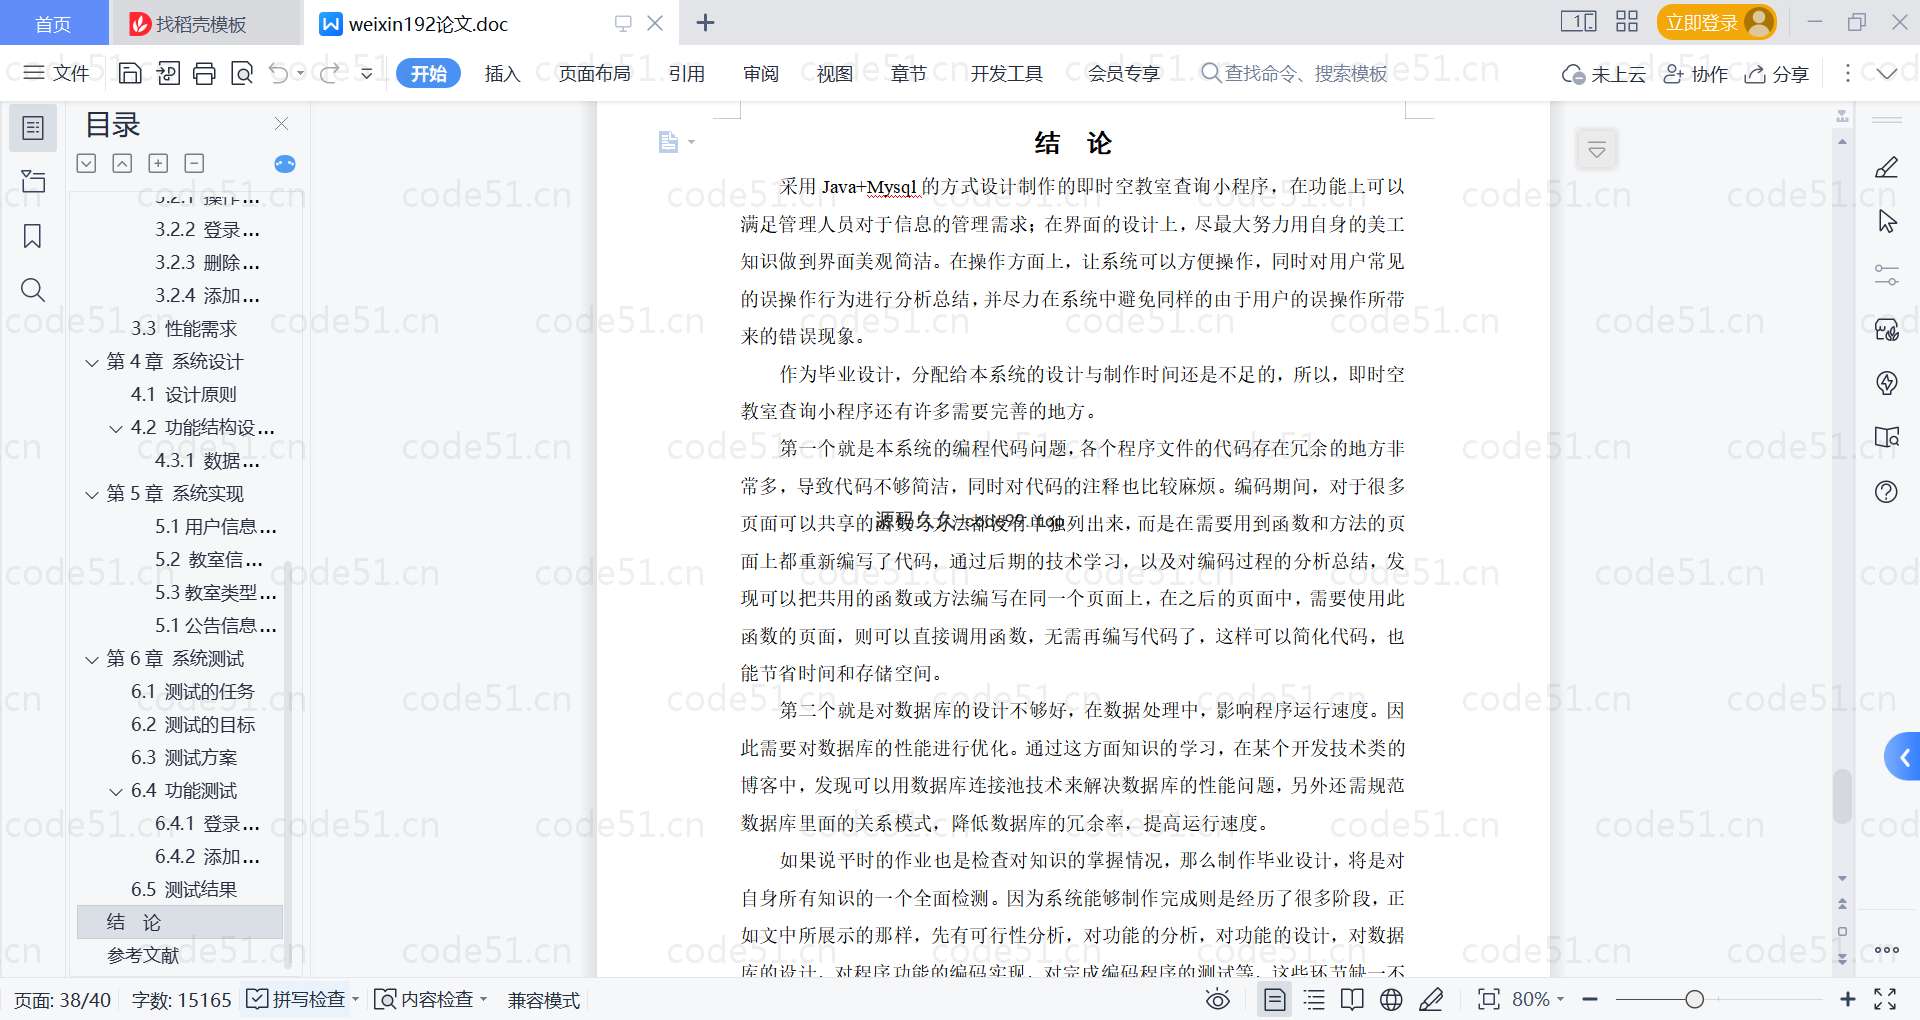Select the cursor selection tool in right sidebar
The image size is (1920, 1020).
(x=1887, y=221)
